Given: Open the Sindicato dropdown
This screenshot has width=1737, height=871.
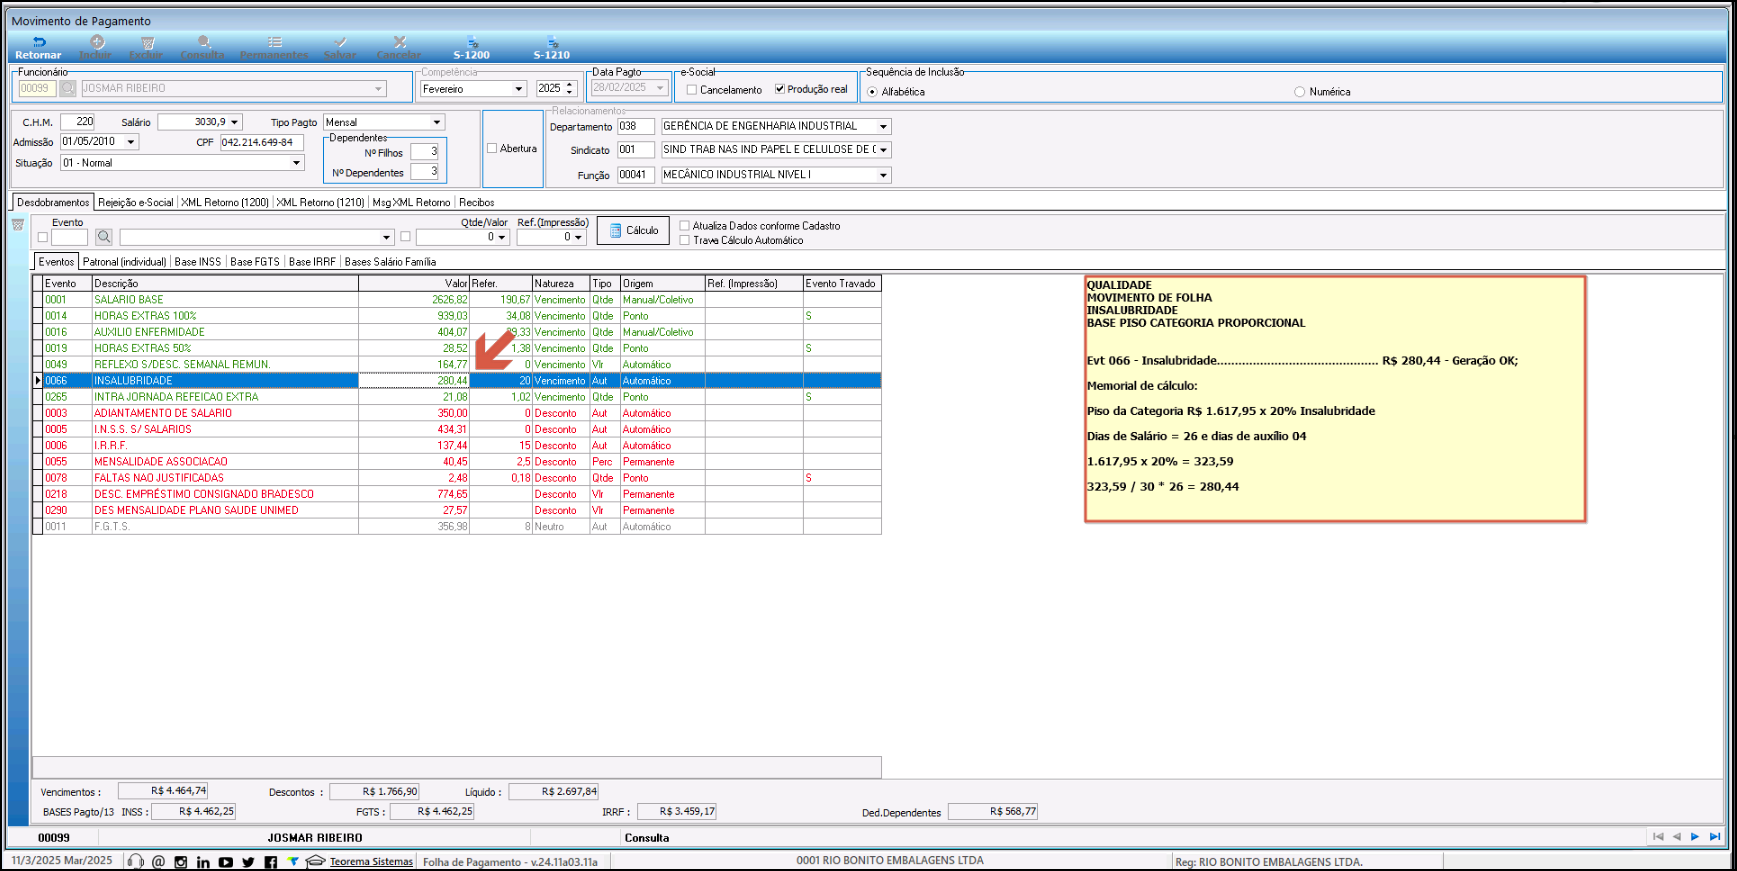Looking at the screenshot, I should [883, 150].
